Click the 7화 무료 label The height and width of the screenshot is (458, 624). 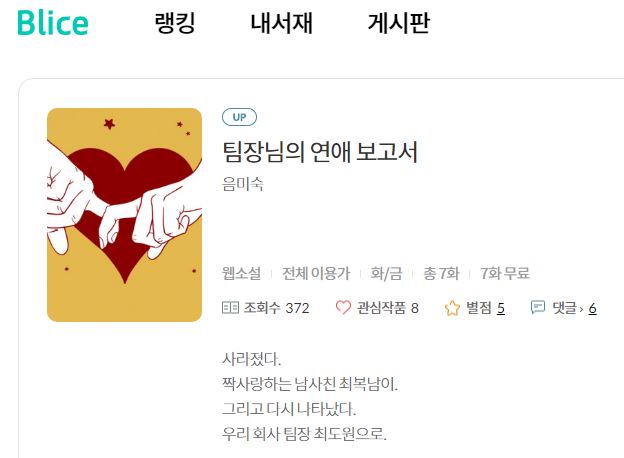point(505,273)
